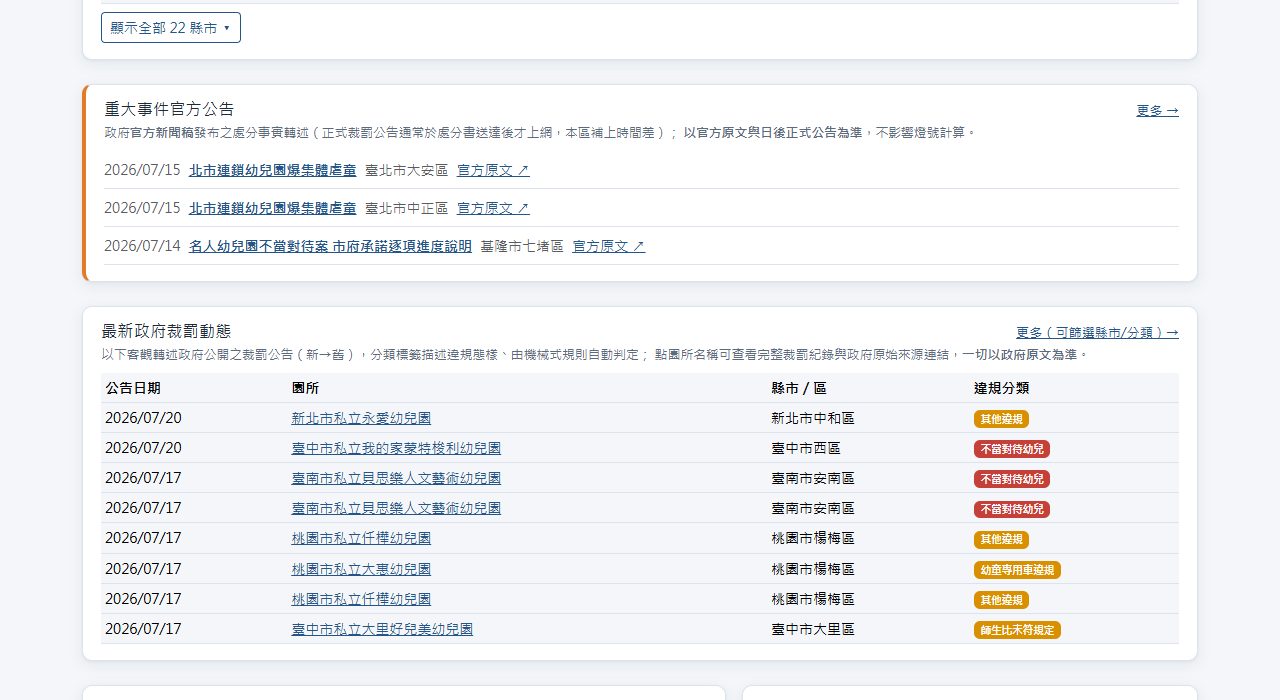Viewport: 1280px width, 700px height.
Task: Open 名人幼兒園不當對待案 市府承諾逐項進度說明
Action: click(x=330, y=246)
